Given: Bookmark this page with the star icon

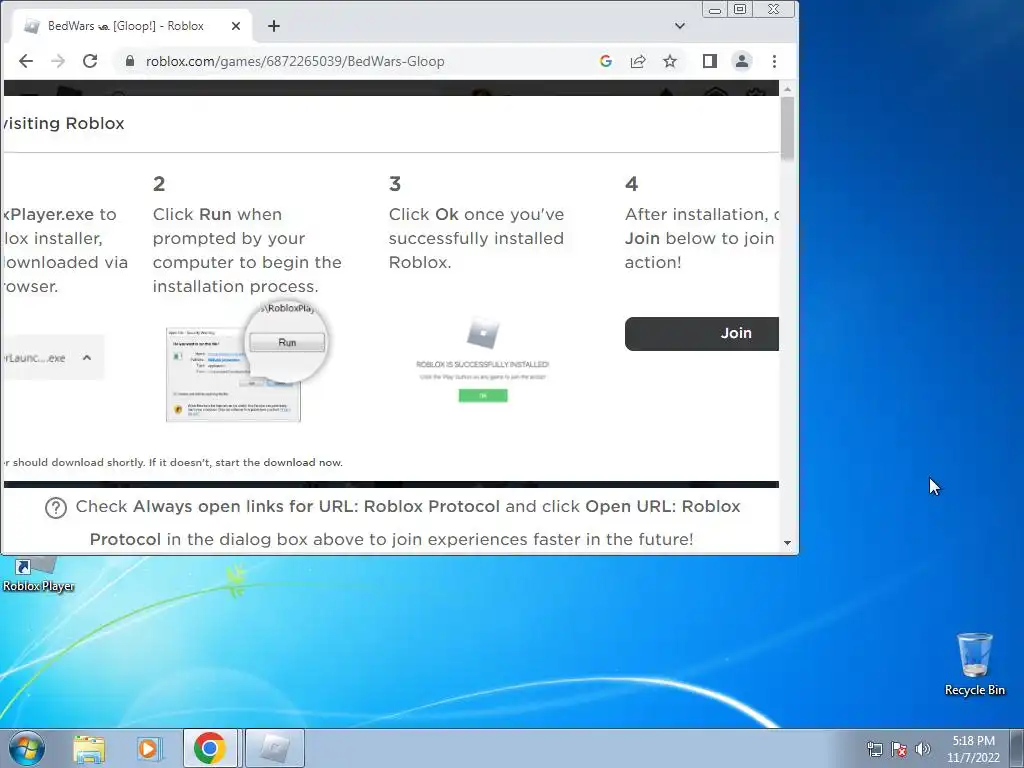Looking at the screenshot, I should pyautogui.click(x=670, y=61).
